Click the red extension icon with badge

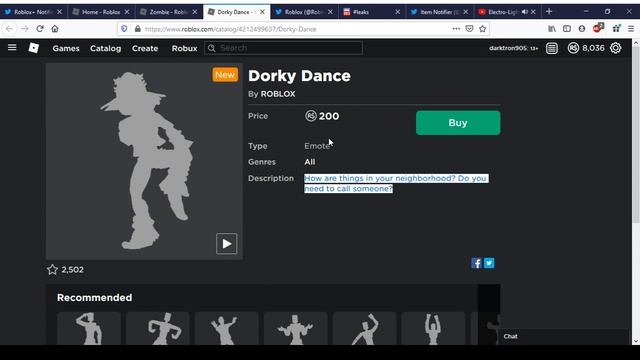point(598,28)
